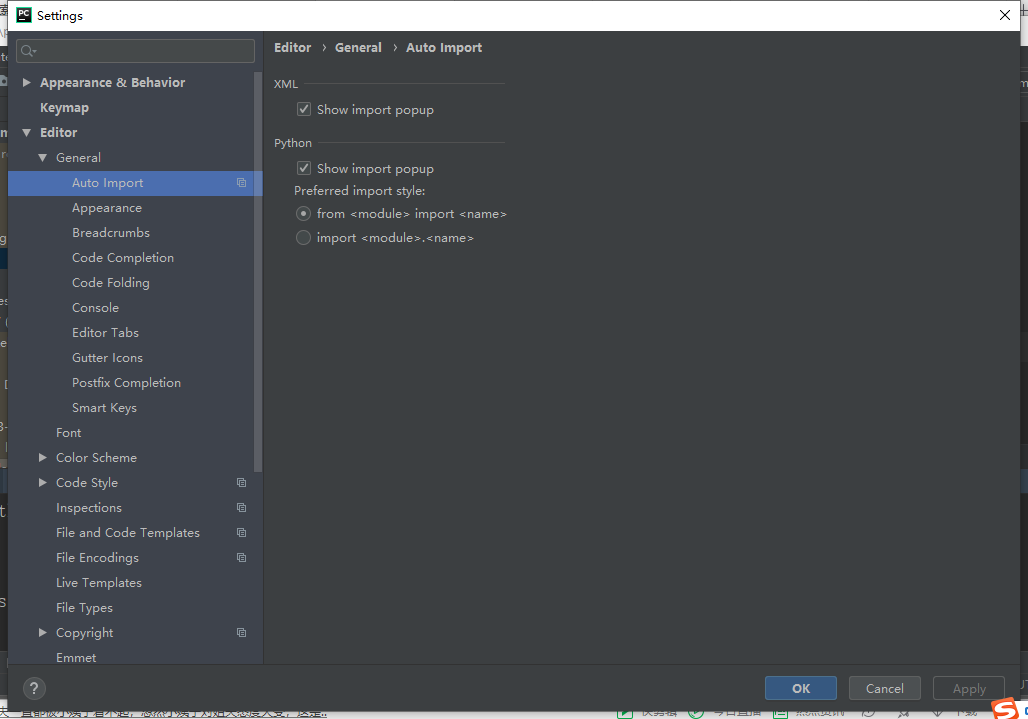Collapse the General subtree arrow
This screenshot has width=1028, height=719.
pos(43,157)
